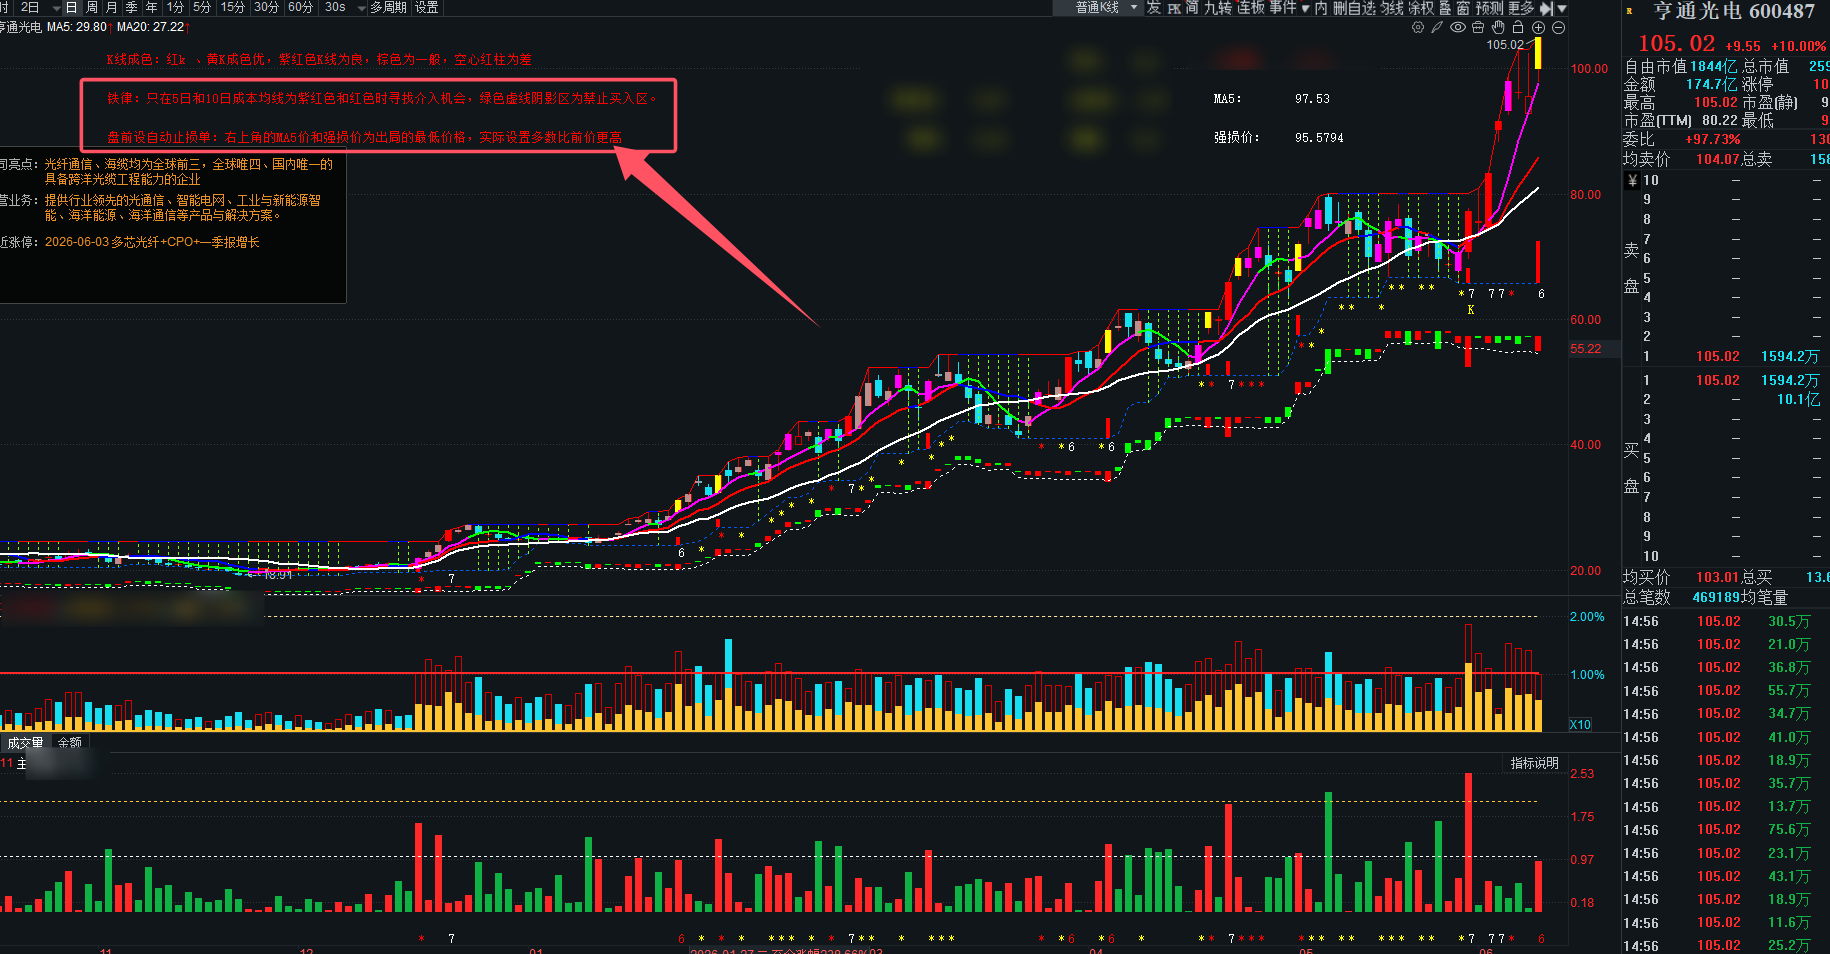Select the hand pan tool

[x=1498, y=28]
